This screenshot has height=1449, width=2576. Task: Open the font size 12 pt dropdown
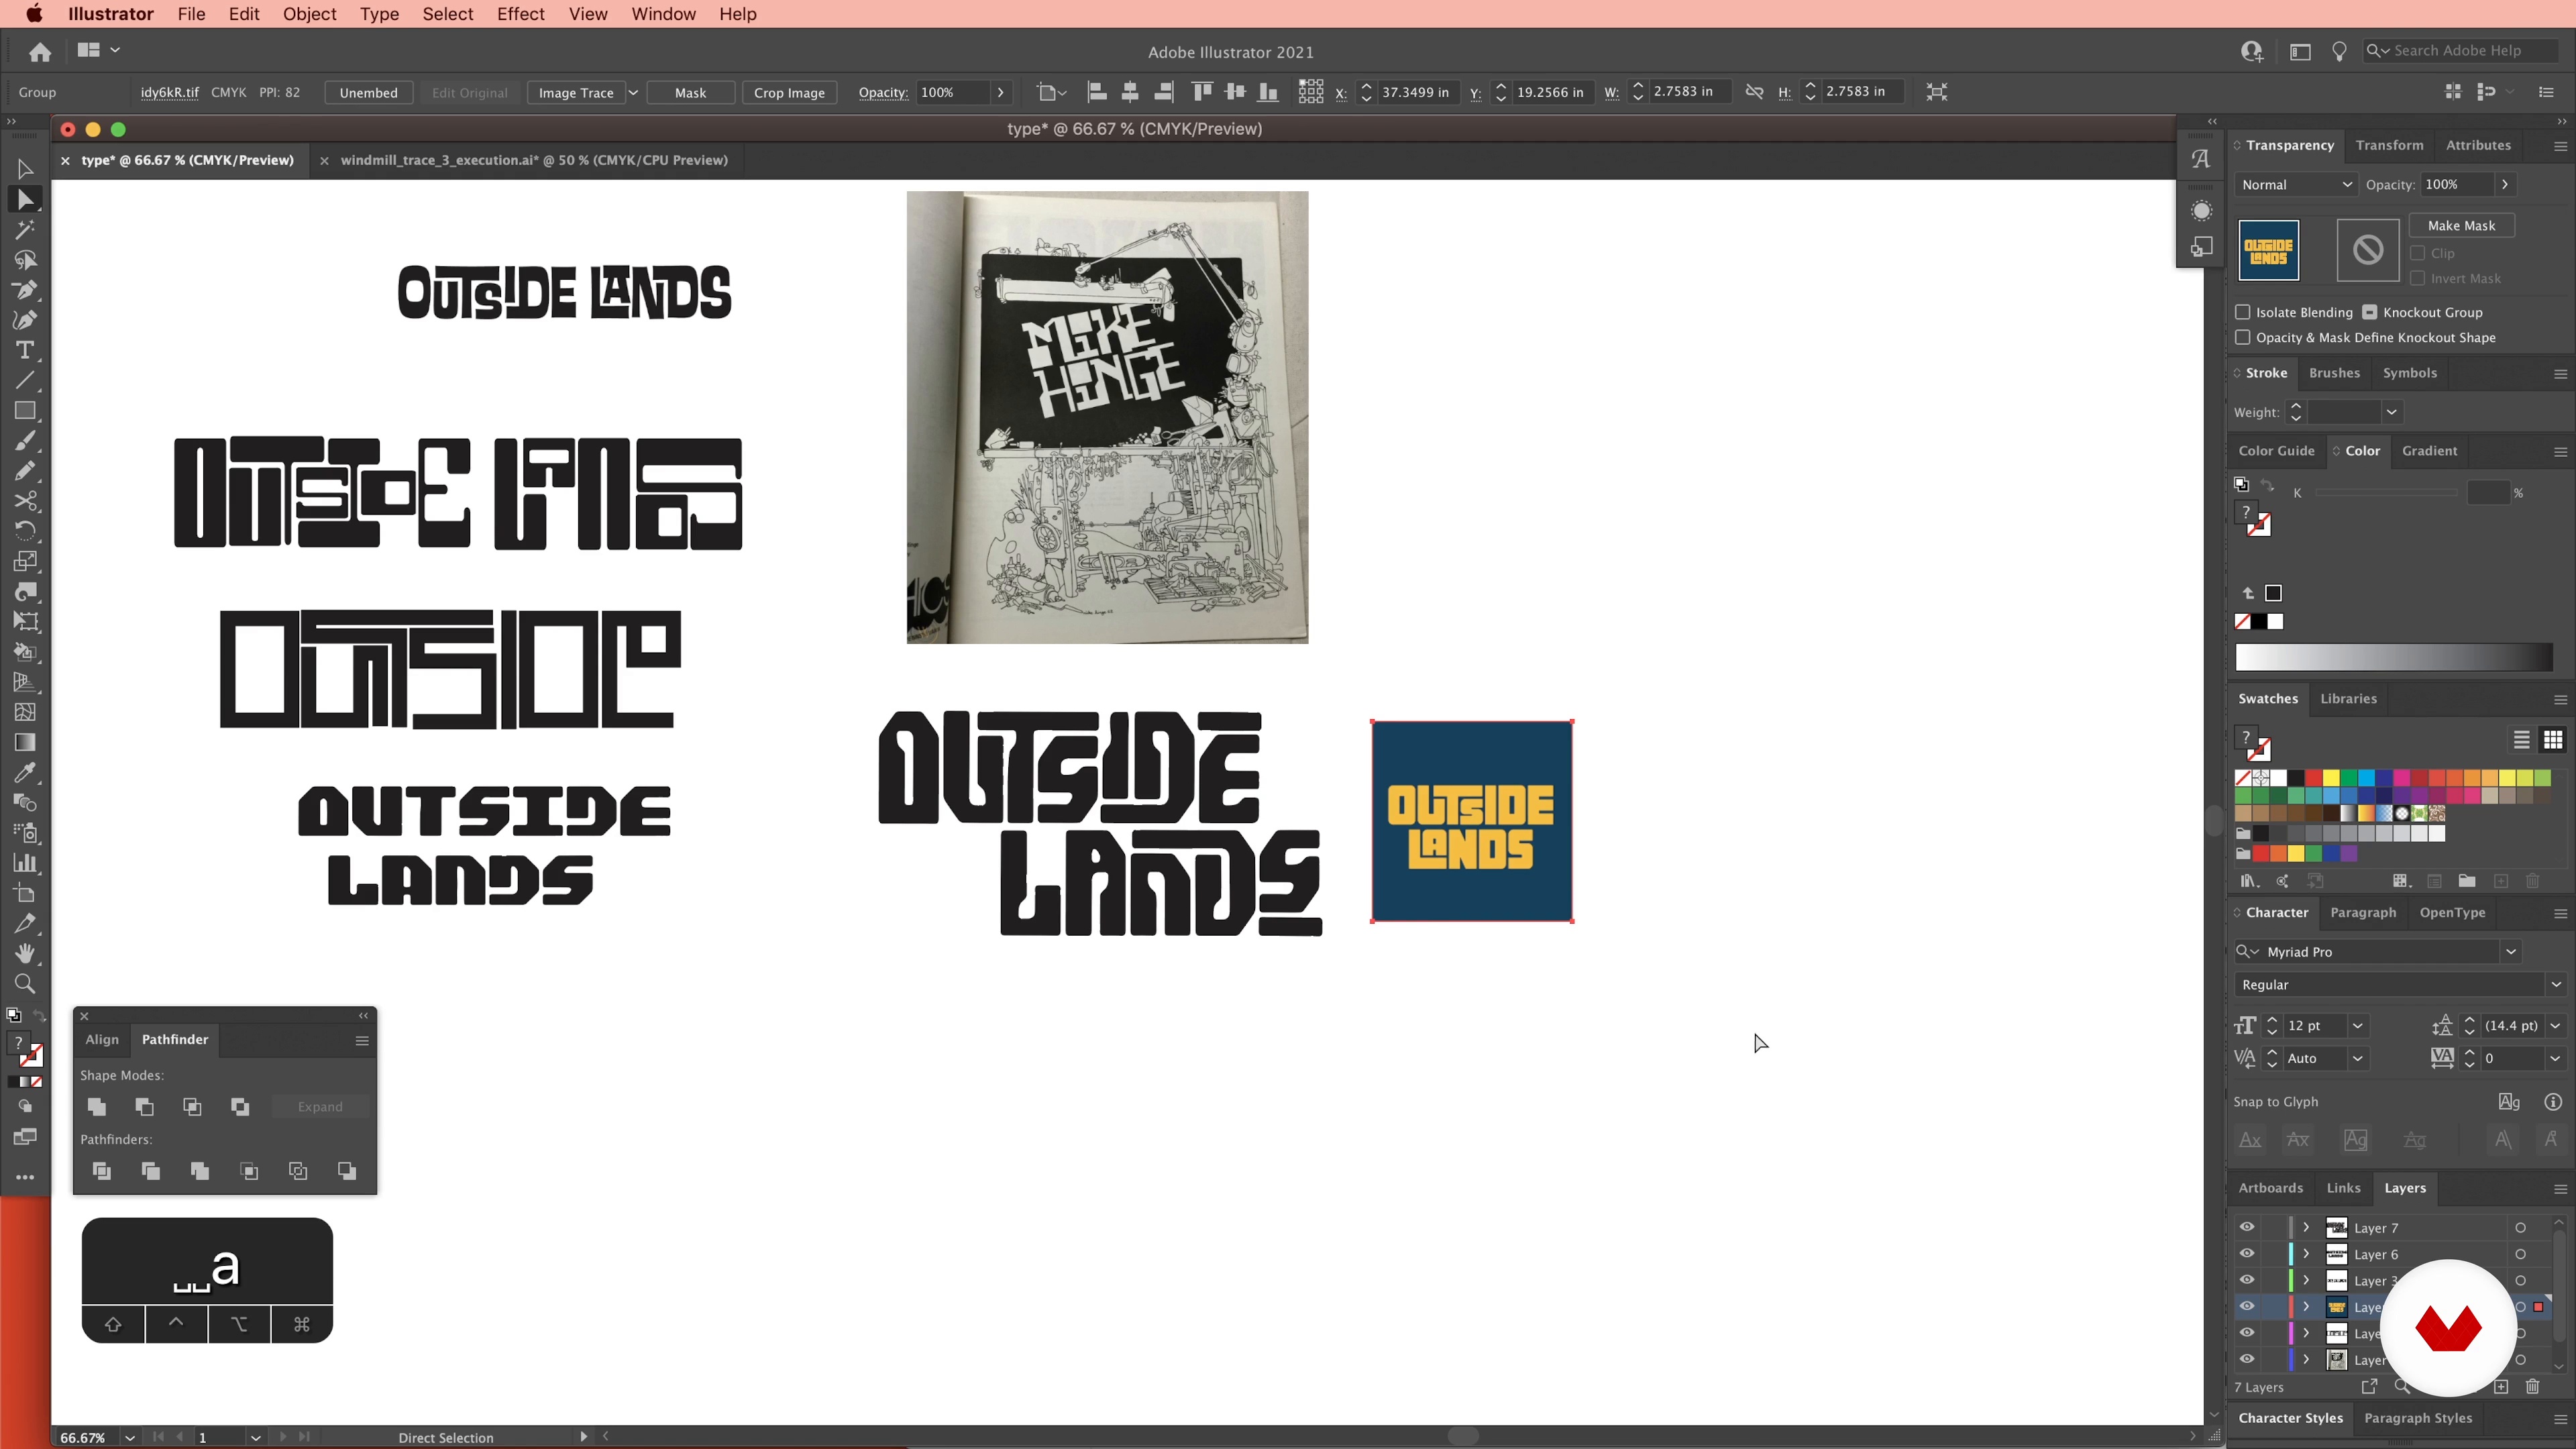tap(2358, 1026)
